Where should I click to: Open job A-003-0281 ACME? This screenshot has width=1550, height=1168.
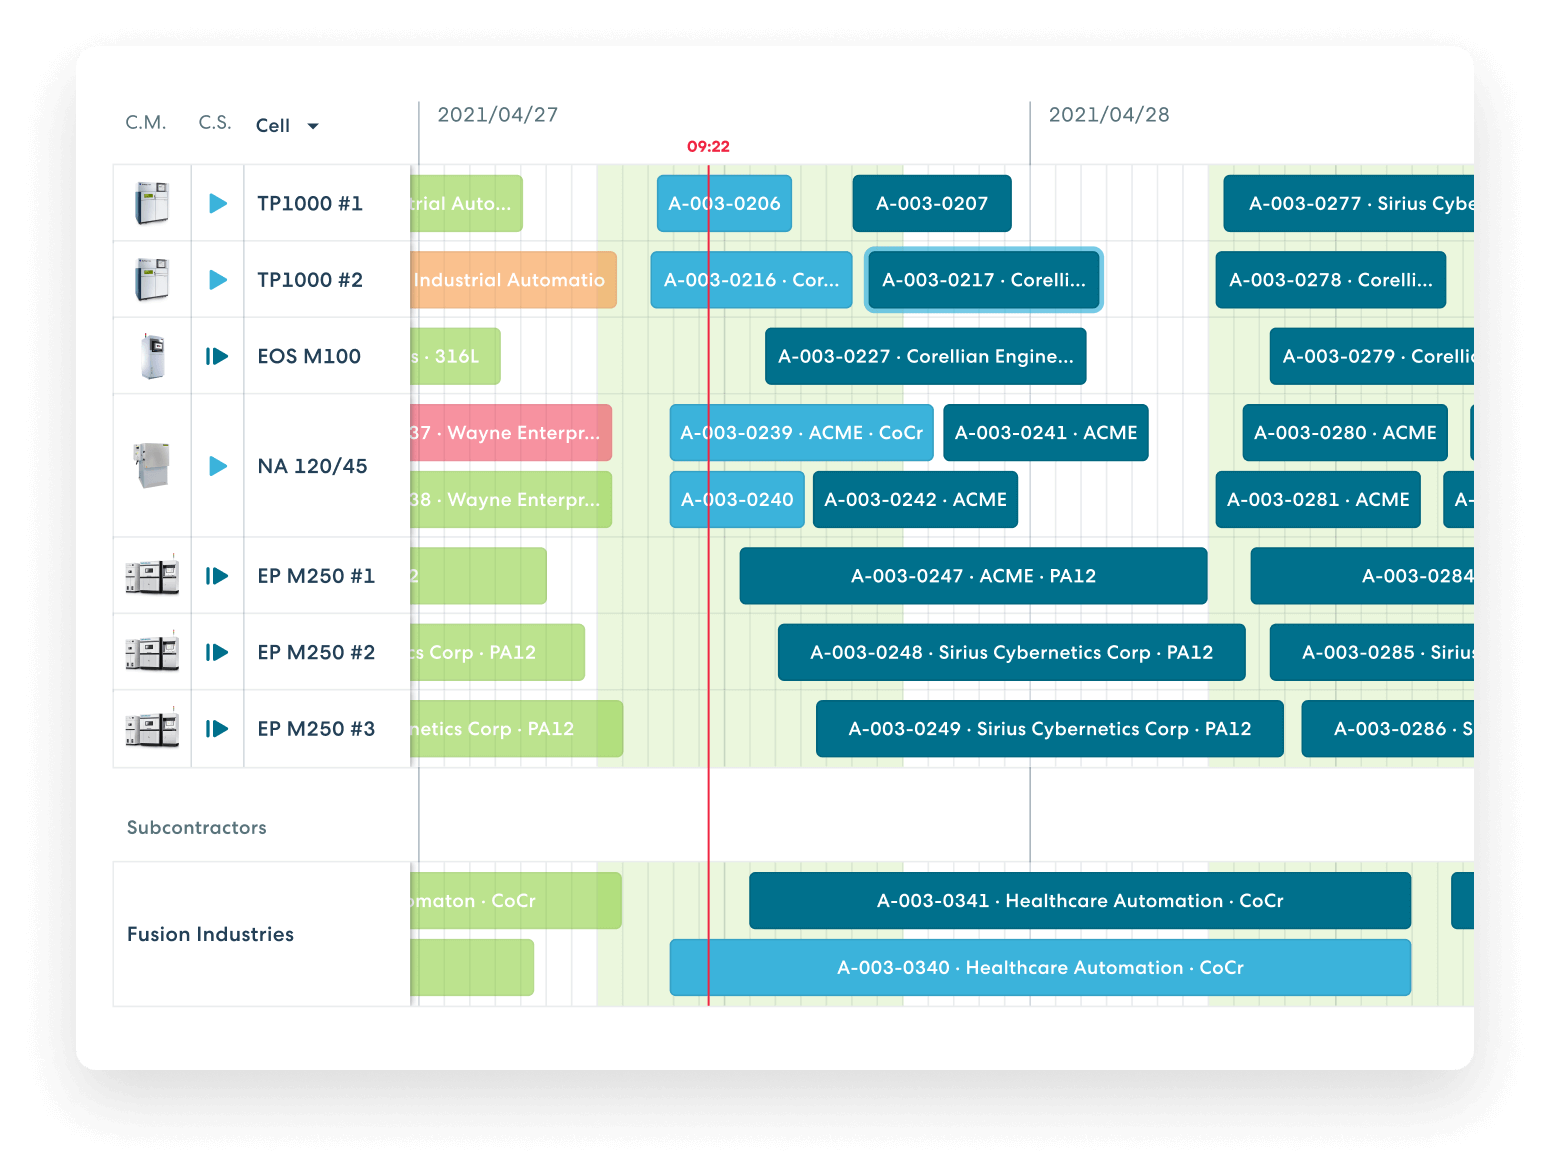pos(1318,500)
